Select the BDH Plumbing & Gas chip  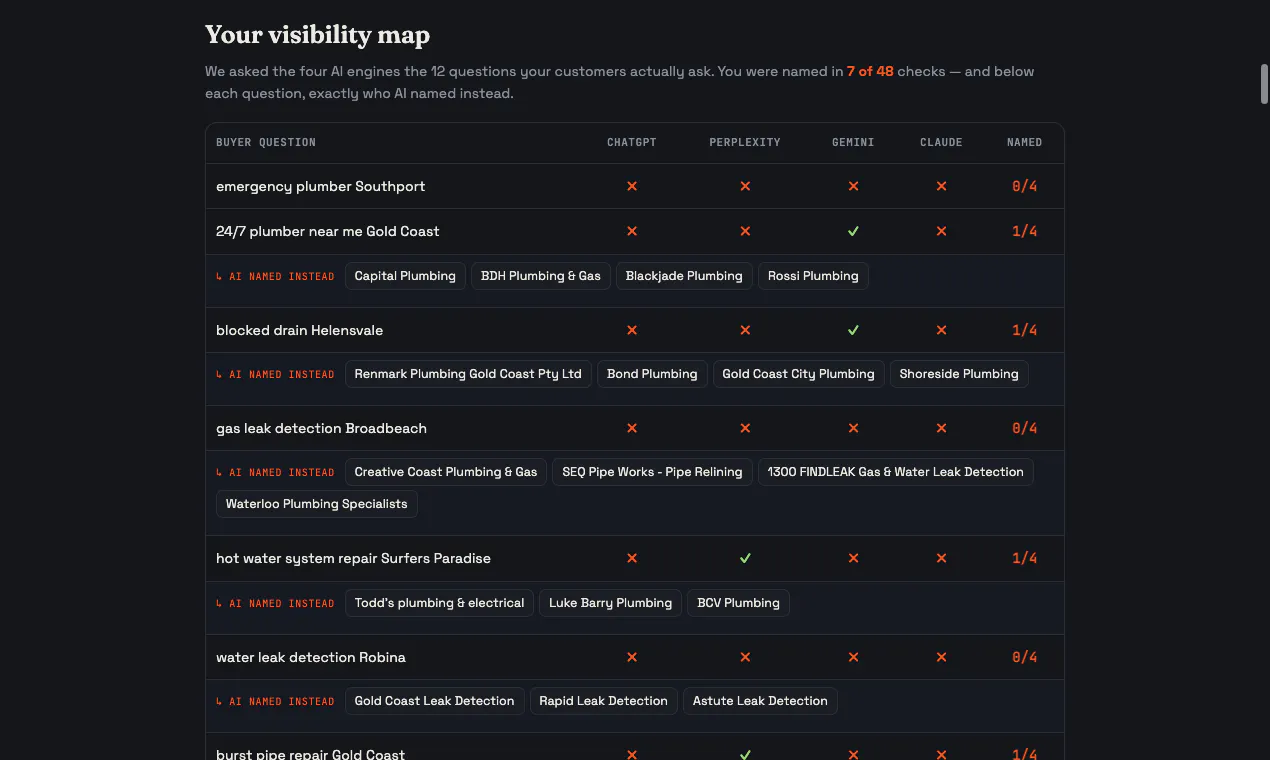coord(541,276)
